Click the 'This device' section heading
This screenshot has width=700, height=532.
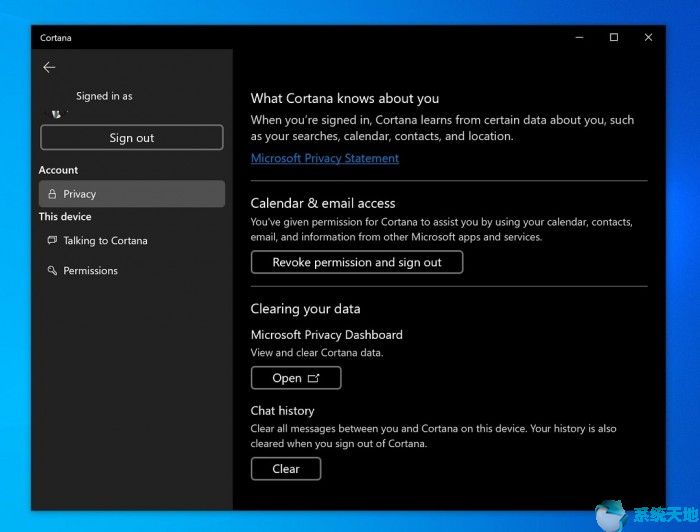(x=65, y=216)
